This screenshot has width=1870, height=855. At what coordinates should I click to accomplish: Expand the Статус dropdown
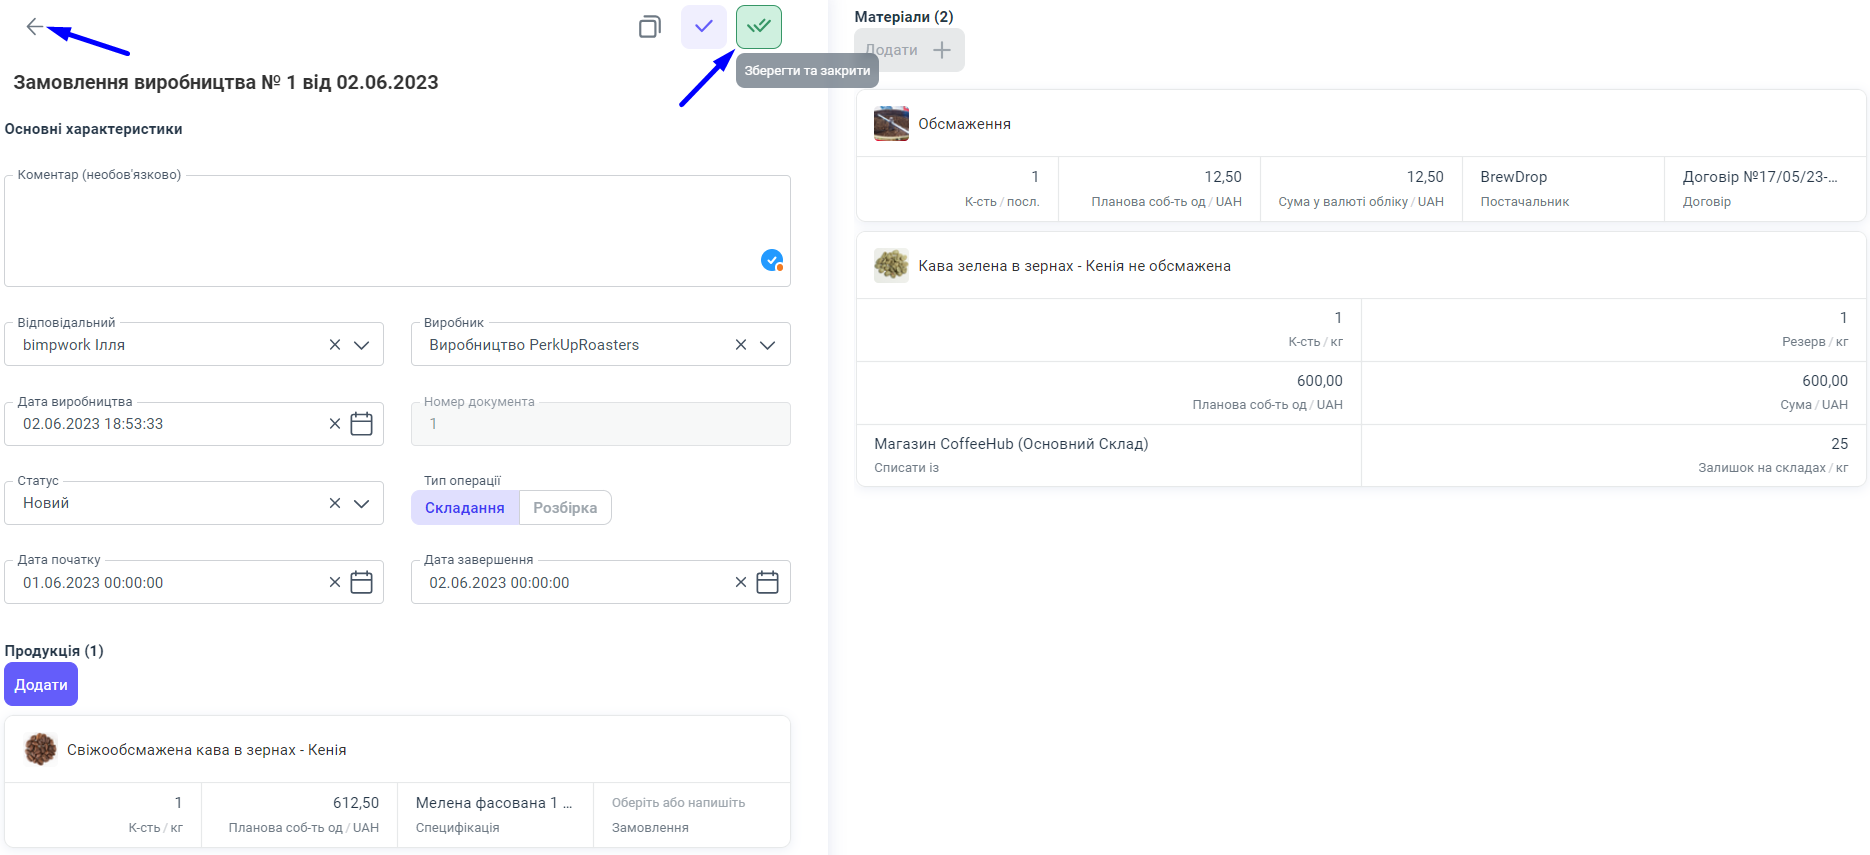coord(362,503)
